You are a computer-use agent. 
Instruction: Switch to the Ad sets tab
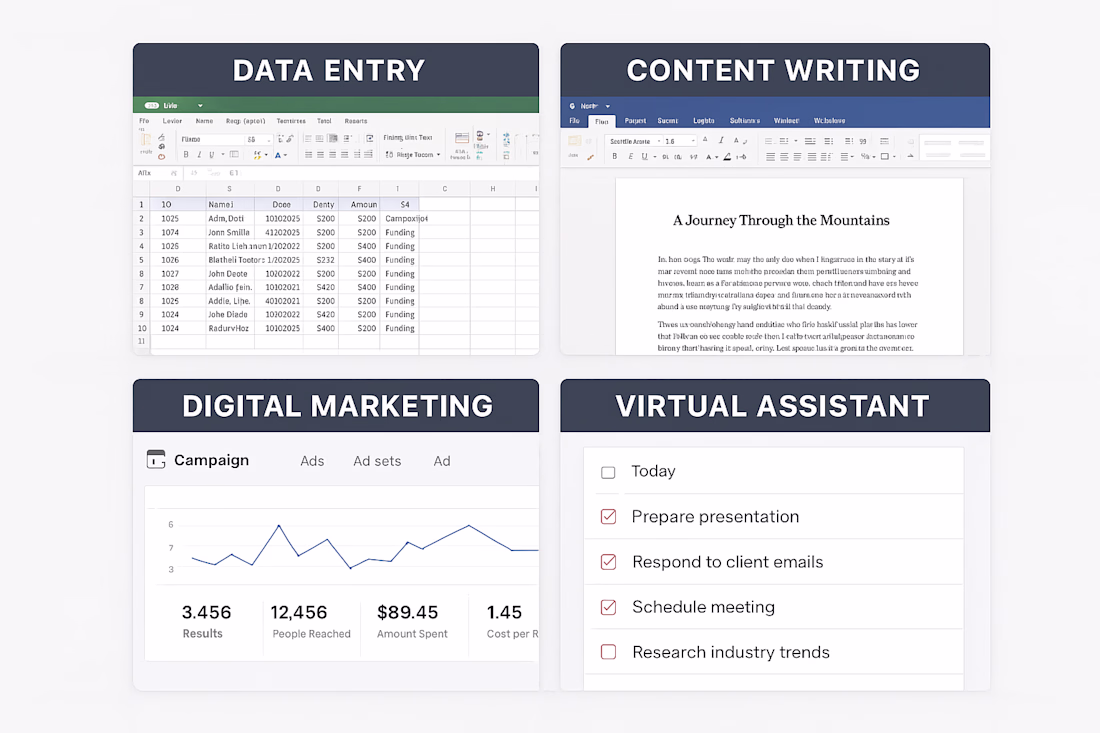[x=377, y=461]
